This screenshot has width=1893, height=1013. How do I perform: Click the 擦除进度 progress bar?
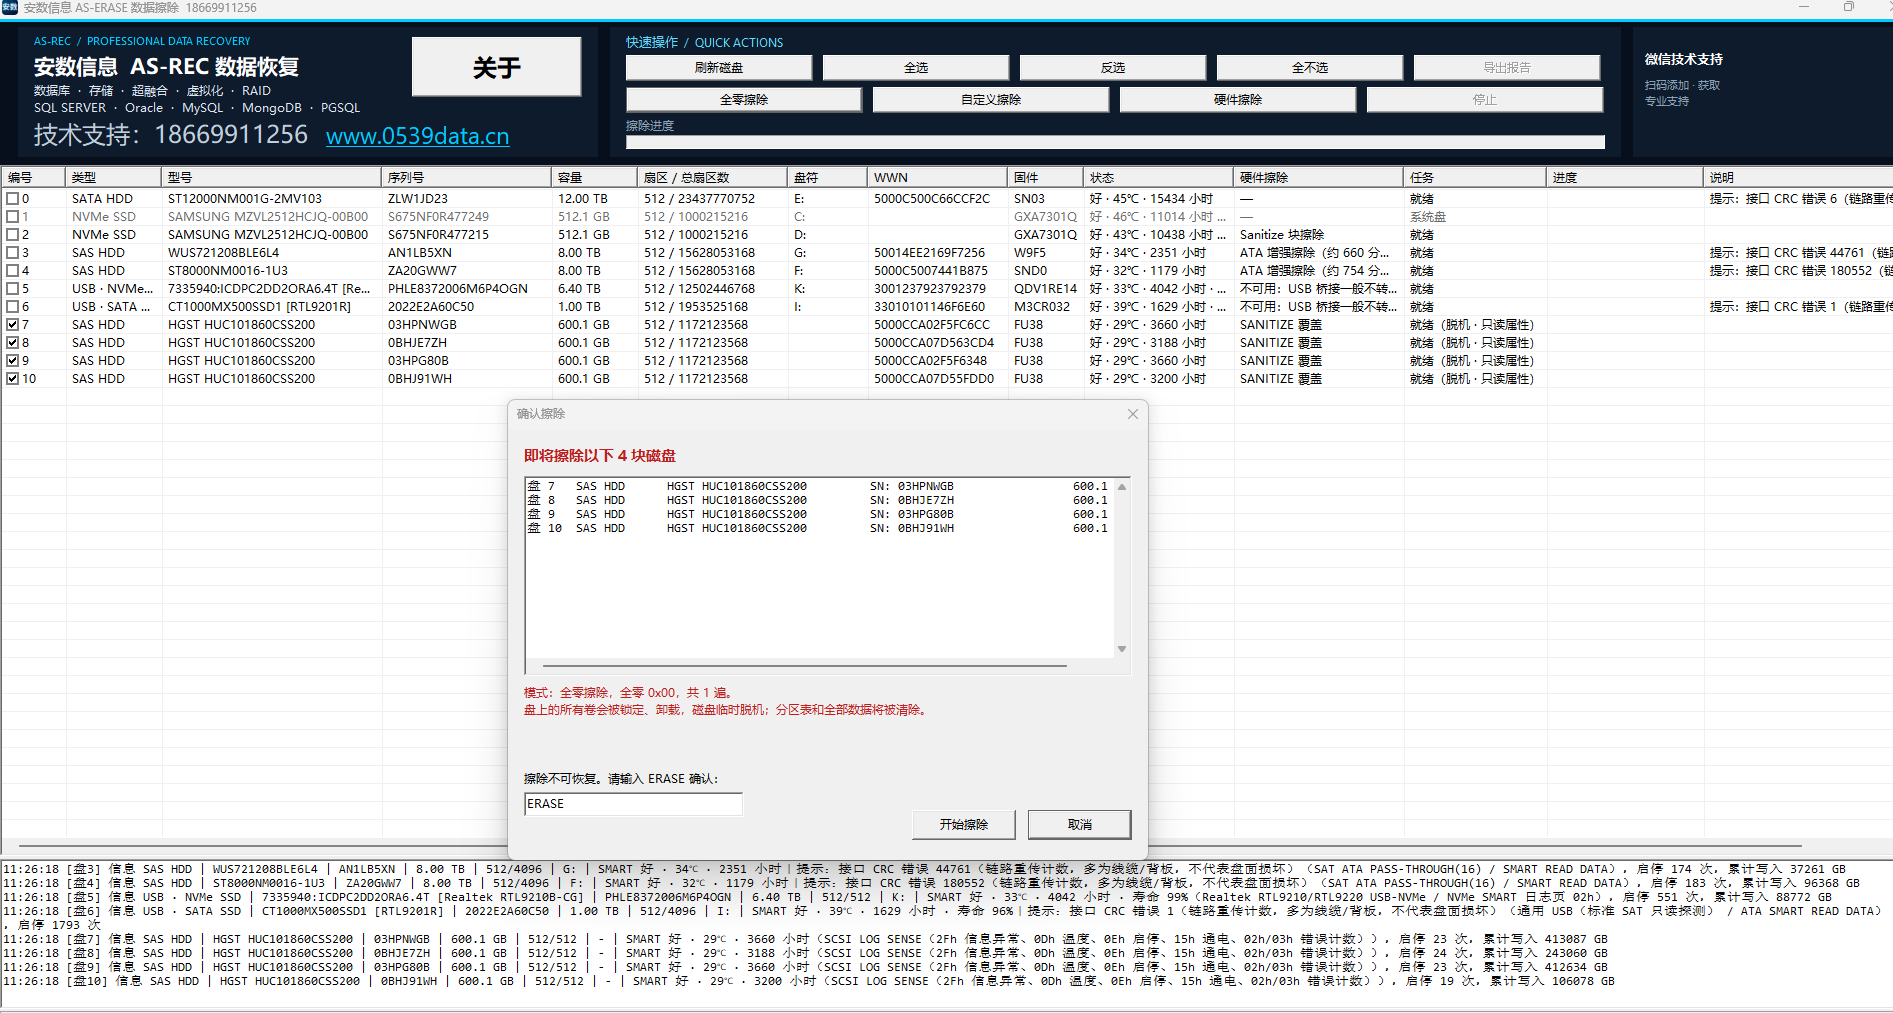[x=1115, y=142]
